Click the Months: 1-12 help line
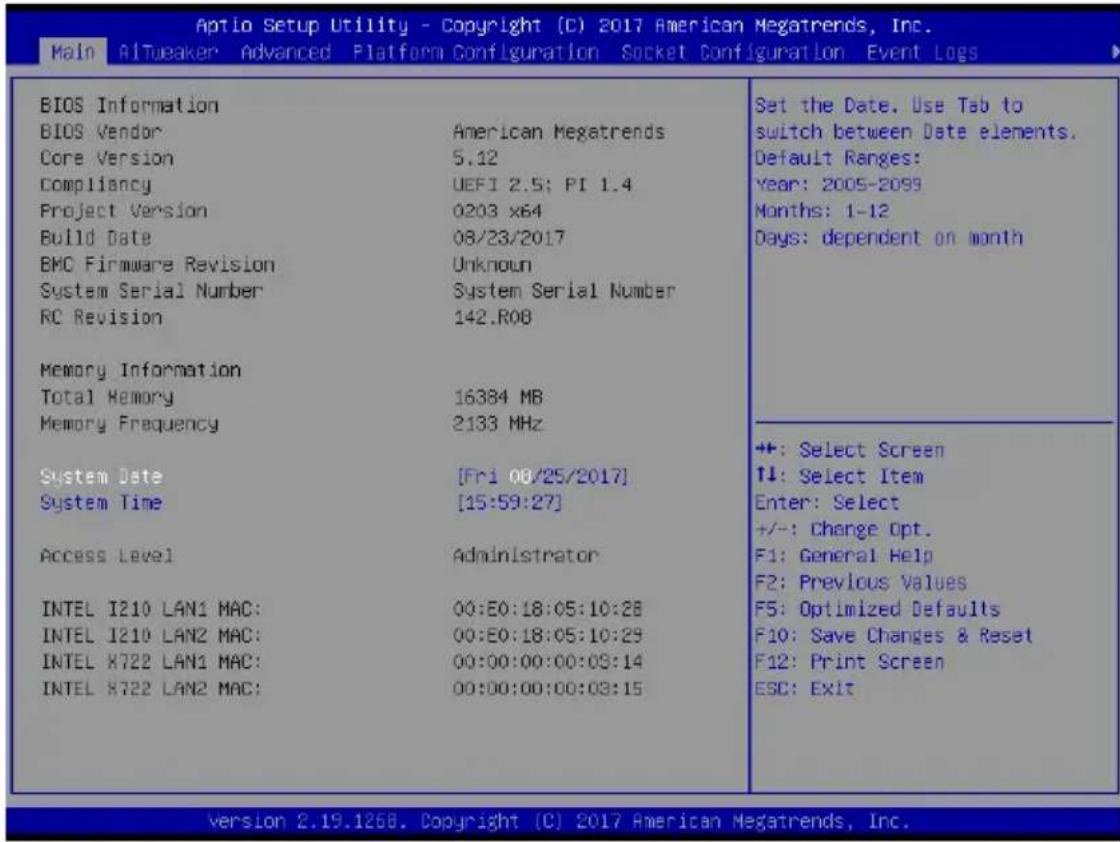The width and height of the screenshot is (1120, 842). click(821, 211)
